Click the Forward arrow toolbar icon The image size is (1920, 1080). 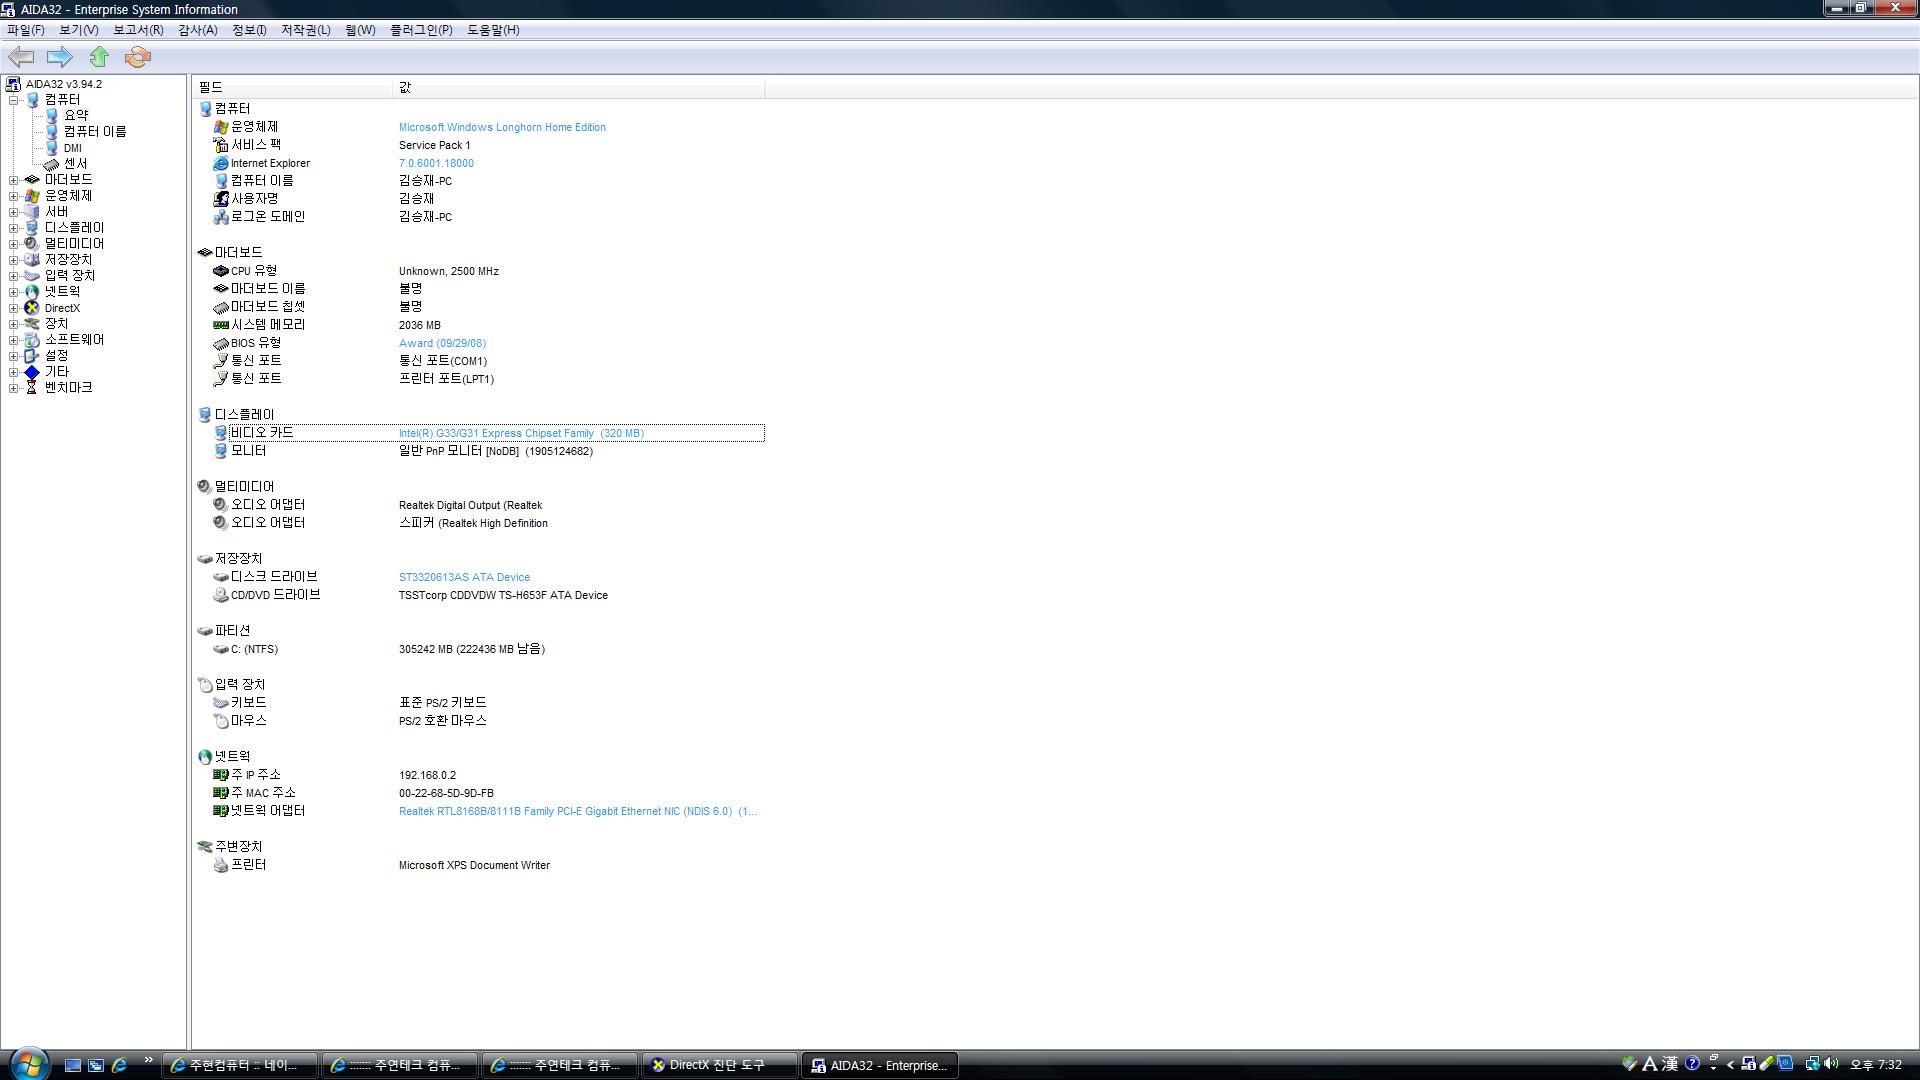(x=60, y=57)
